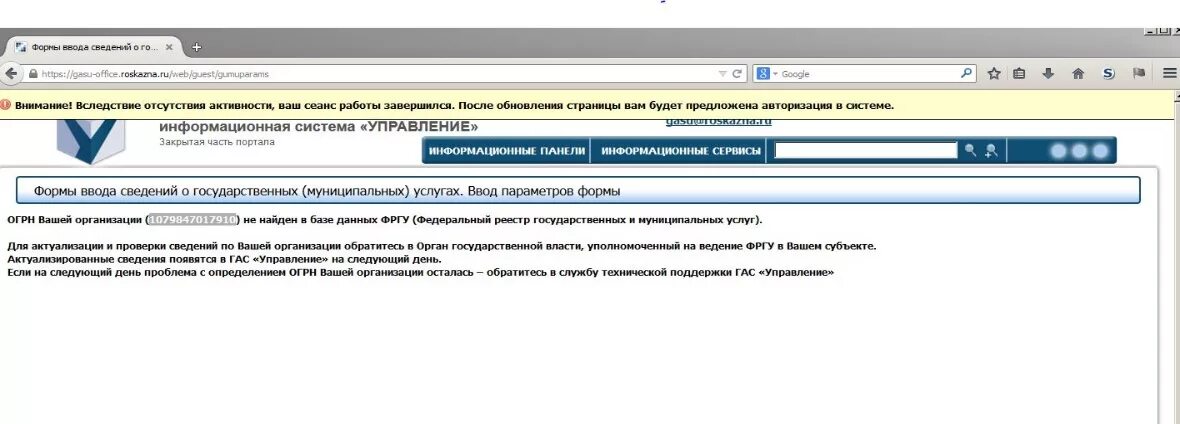This screenshot has width=1180, height=424.
Task: Click the magnifier in the Google search box
Action: coord(966,74)
